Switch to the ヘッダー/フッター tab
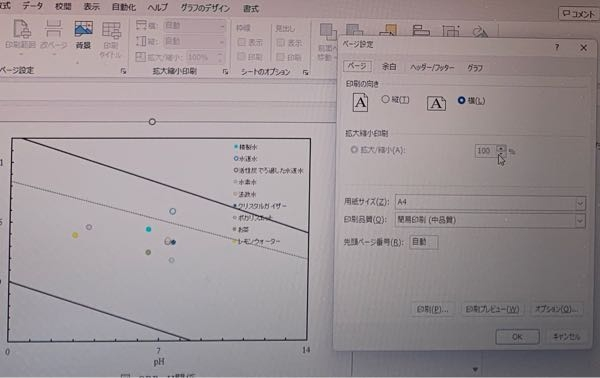Viewport: 600px width, 378px height. 432,68
